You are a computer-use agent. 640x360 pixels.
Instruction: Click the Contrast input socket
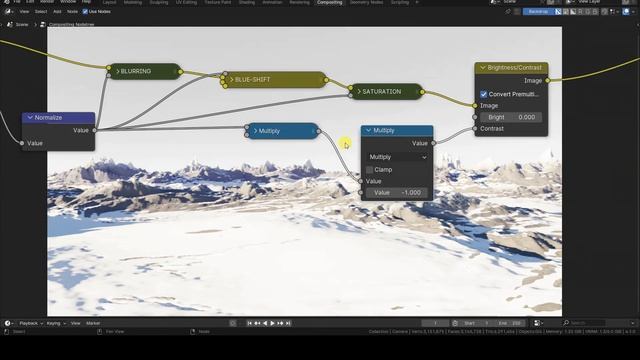coord(475,129)
